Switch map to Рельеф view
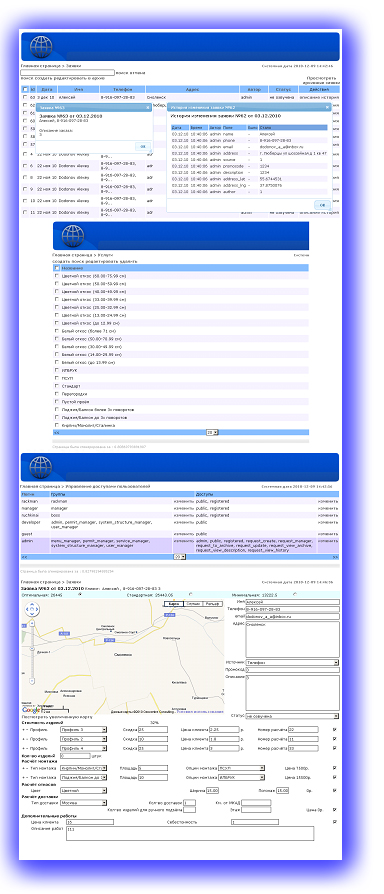 click(213, 604)
